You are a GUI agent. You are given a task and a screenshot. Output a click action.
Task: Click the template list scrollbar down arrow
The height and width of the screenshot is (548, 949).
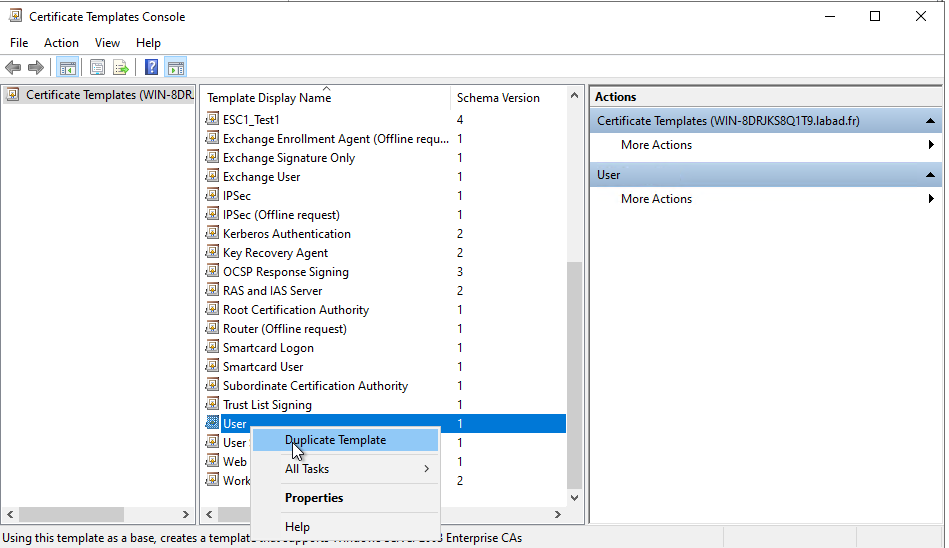[575, 496]
